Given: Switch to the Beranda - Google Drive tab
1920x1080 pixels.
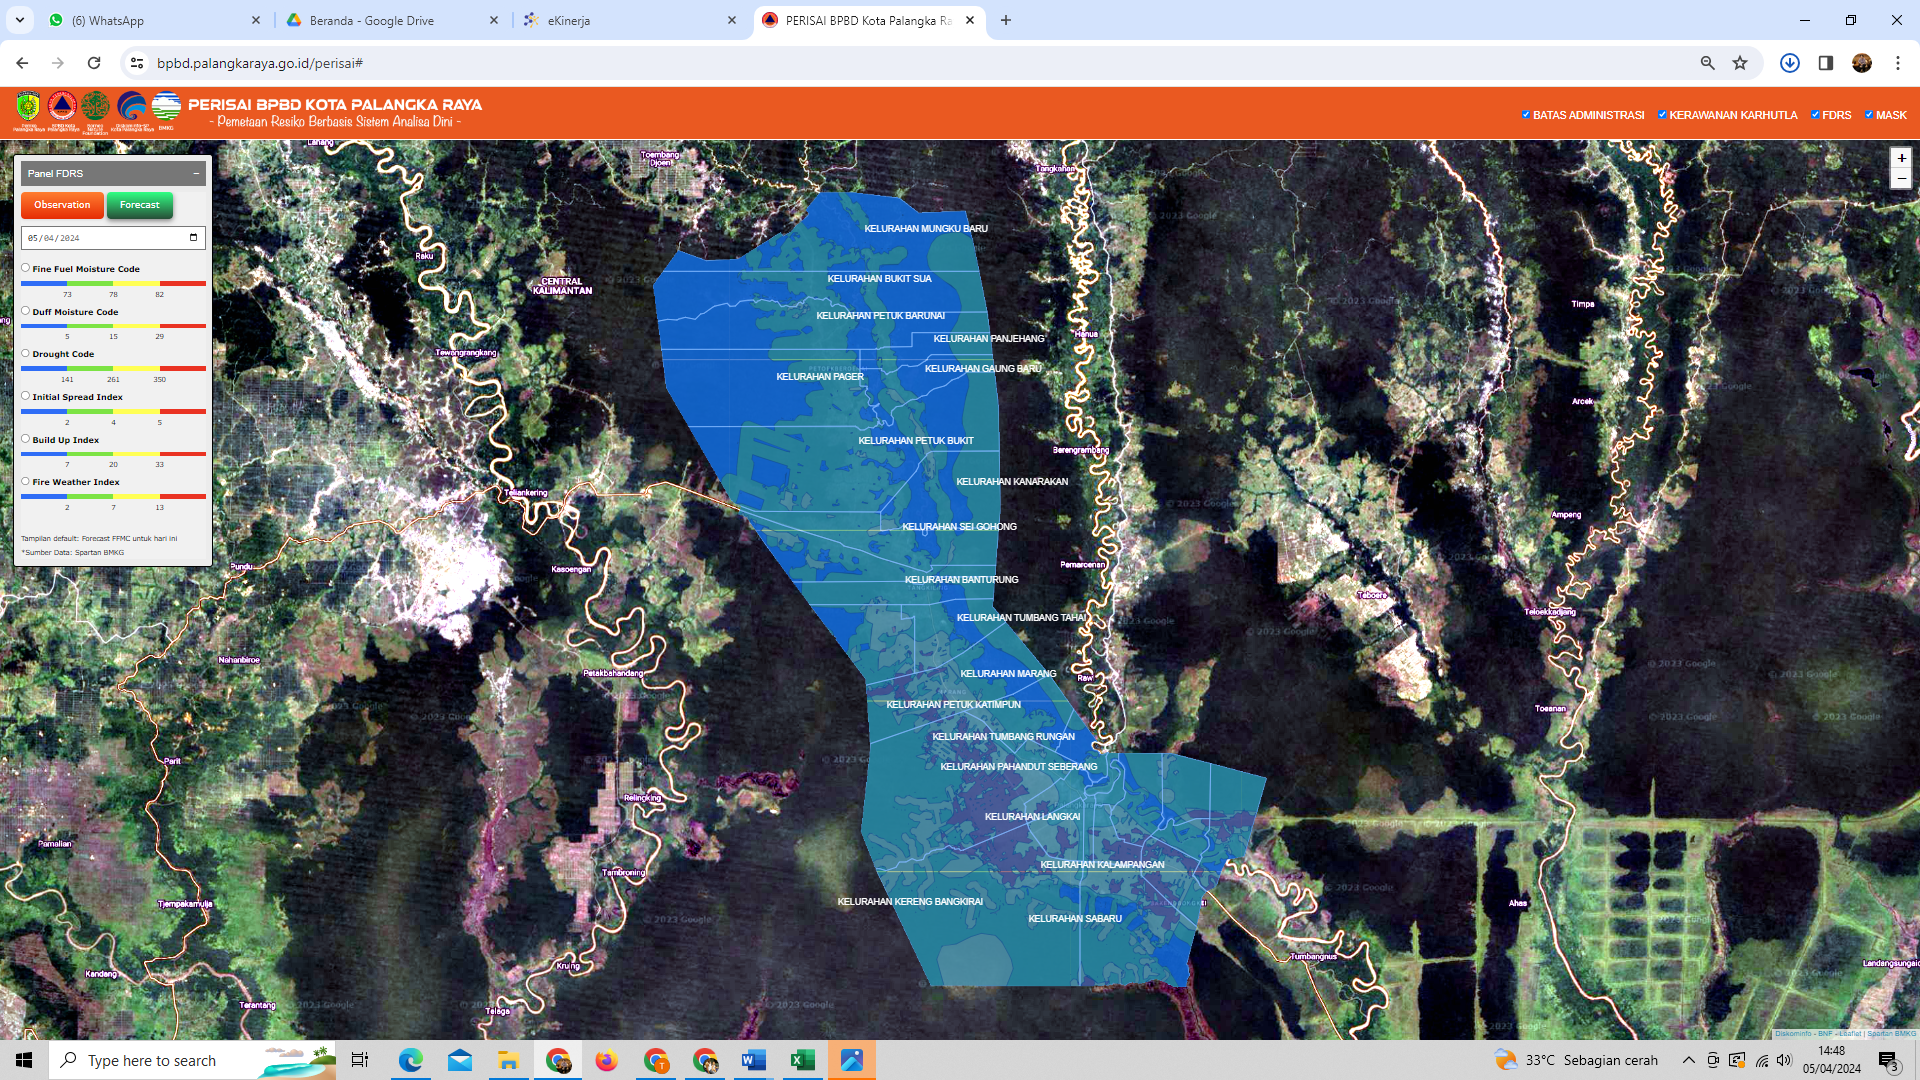Looking at the screenshot, I should point(390,20).
